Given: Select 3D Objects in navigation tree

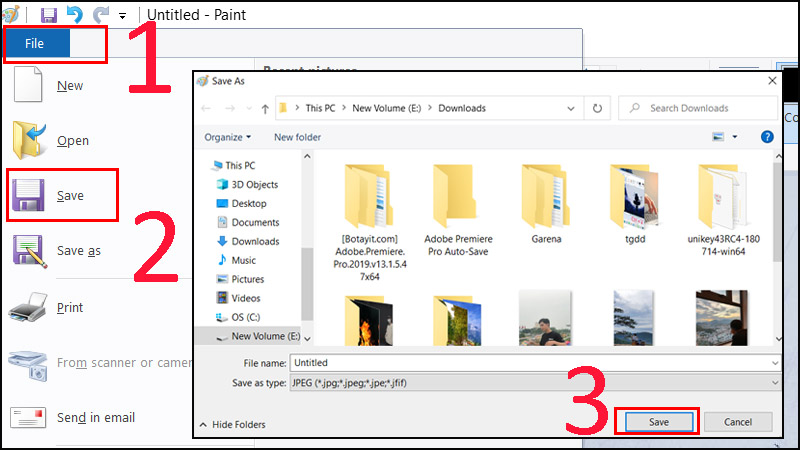Looking at the screenshot, I should [x=254, y=185].
